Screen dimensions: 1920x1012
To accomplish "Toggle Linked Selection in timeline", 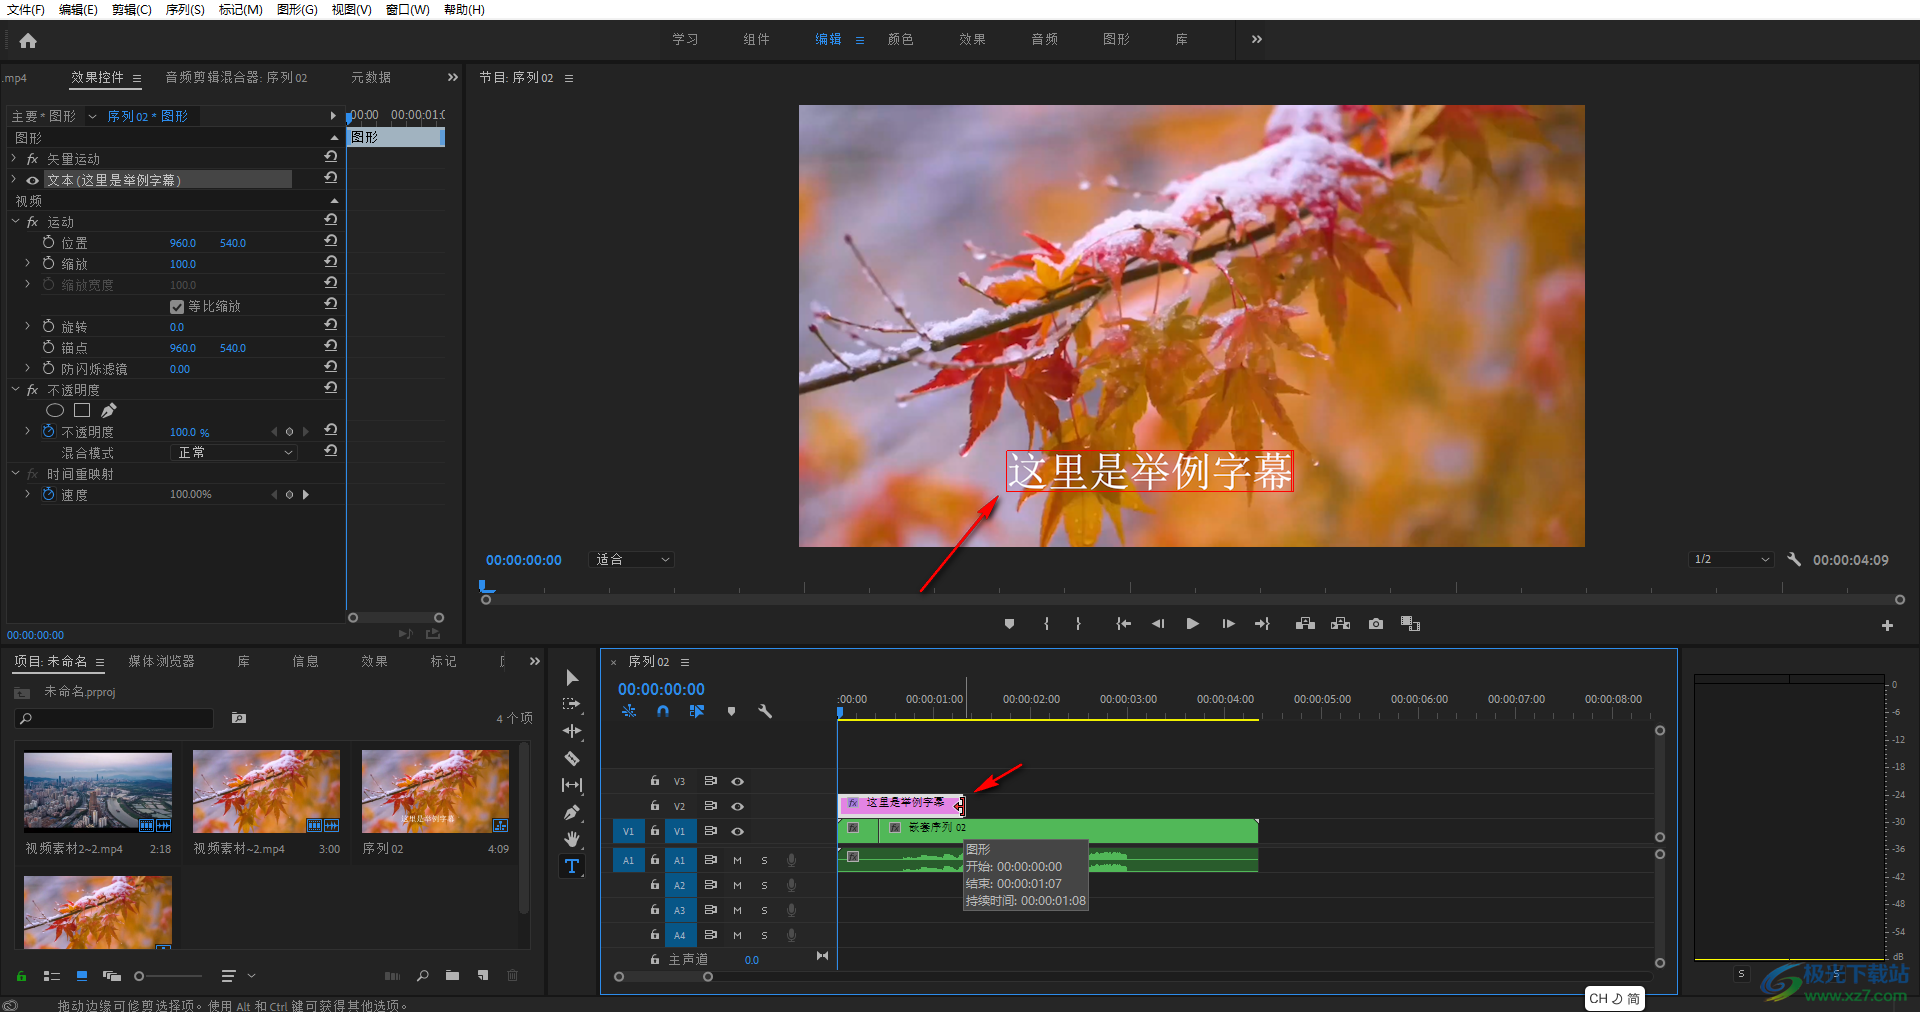I will (697, 711).
